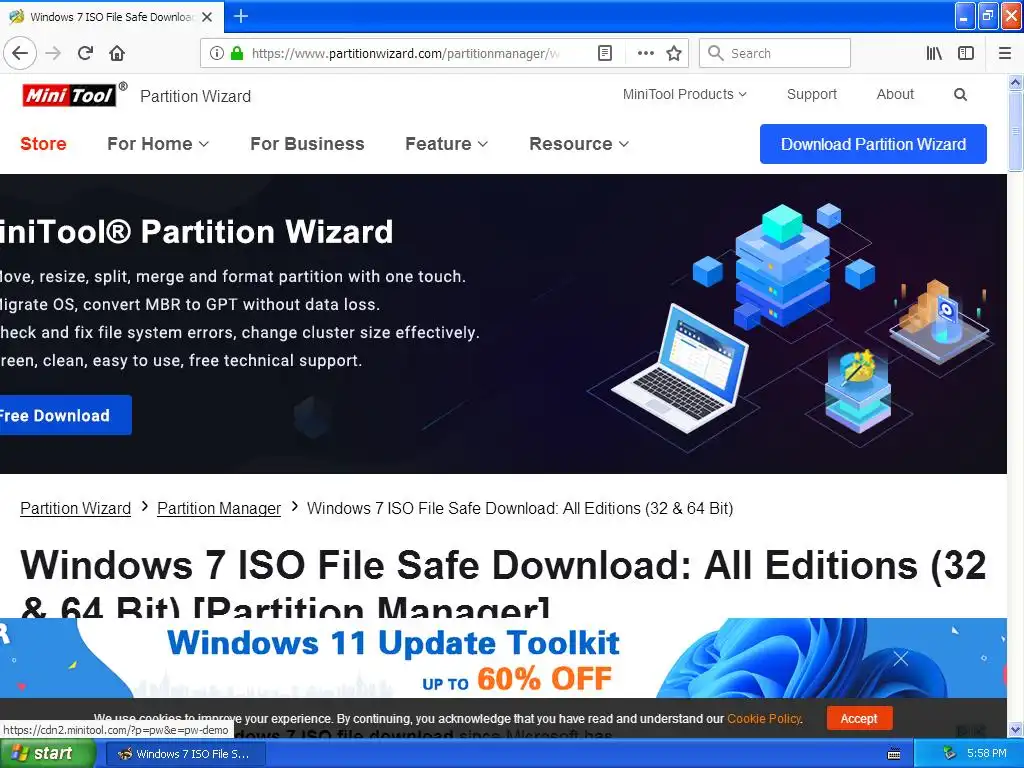Click the Windows 11 Update Toolkit banner
This screenshot has width=1024, height=768.
[503, 658]
